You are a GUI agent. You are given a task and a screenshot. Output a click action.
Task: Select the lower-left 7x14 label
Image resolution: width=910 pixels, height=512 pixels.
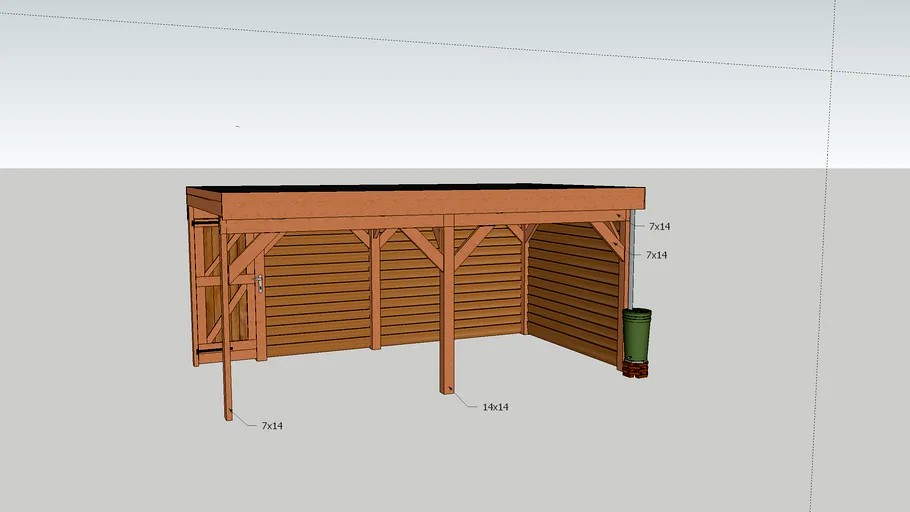coord(272,426)
